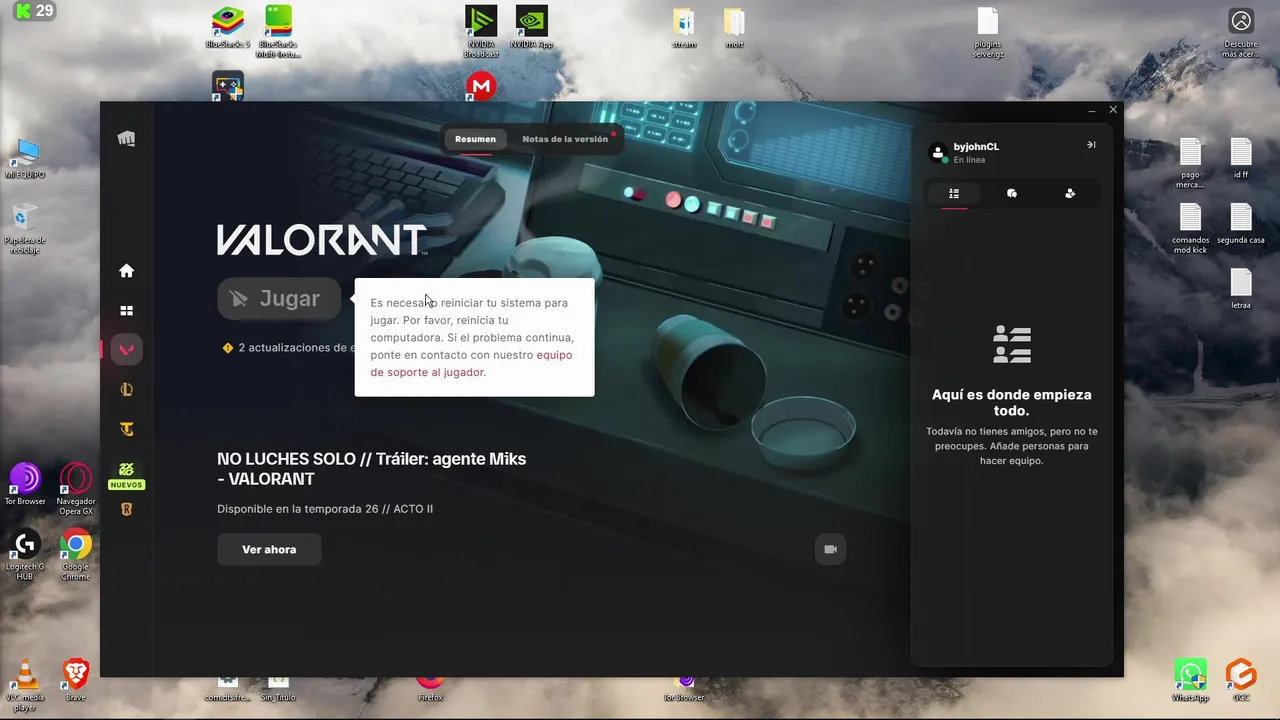Open the letraa file on desktop

pyautogui.click(x=1241, y=289)
